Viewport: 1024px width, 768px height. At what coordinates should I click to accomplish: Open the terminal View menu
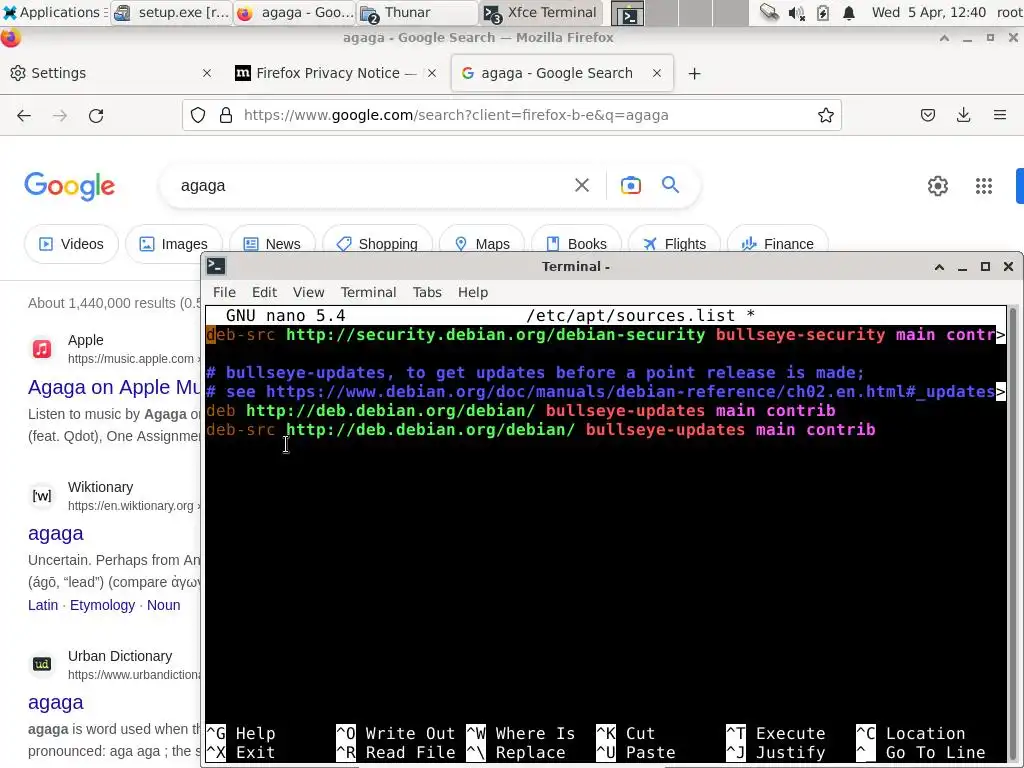[x=308, y=292]
